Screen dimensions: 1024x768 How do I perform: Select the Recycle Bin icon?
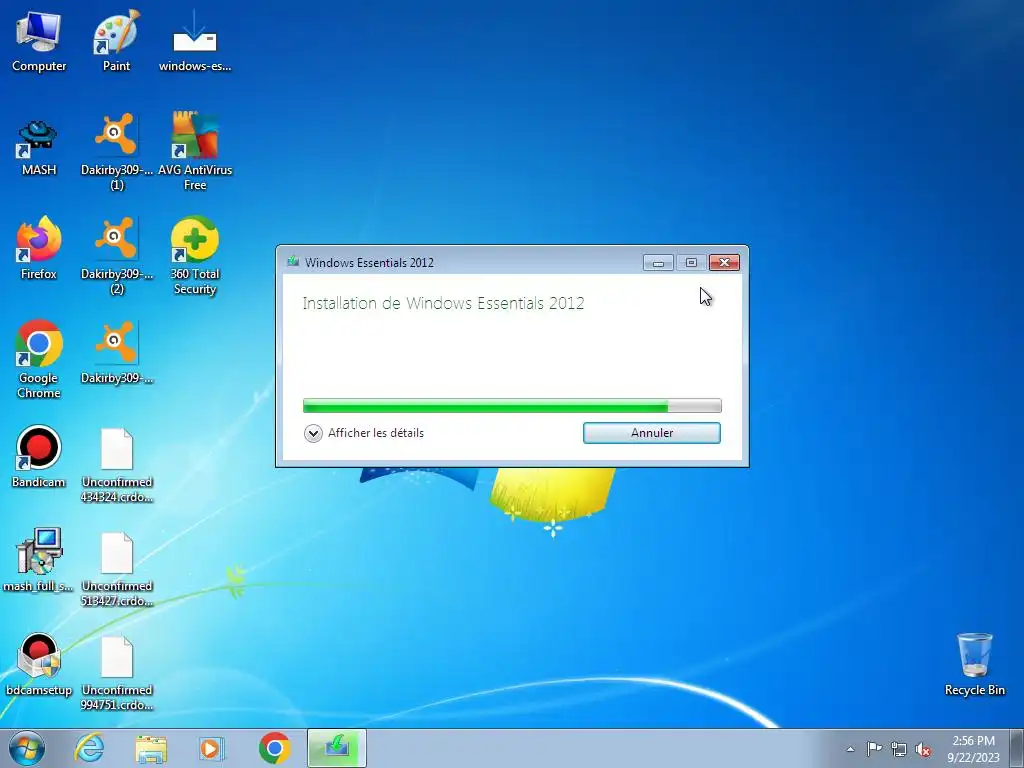click(x=974, y=664)
